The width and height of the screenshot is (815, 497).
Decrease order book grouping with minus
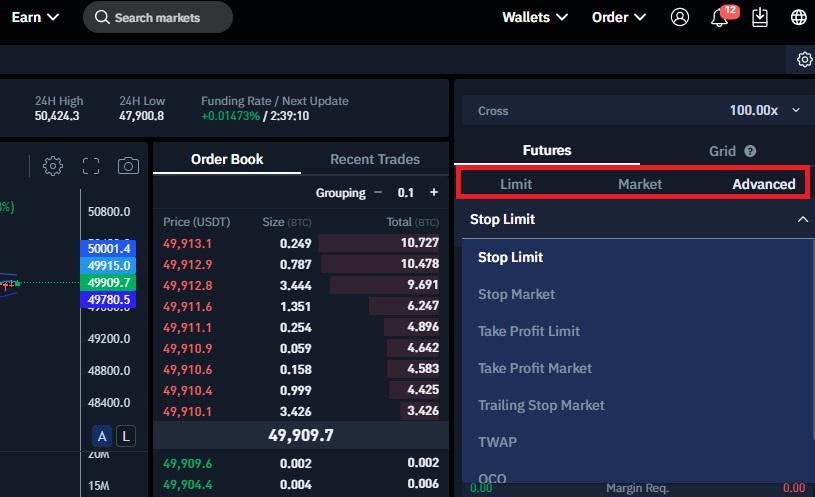tap(378, 192)
